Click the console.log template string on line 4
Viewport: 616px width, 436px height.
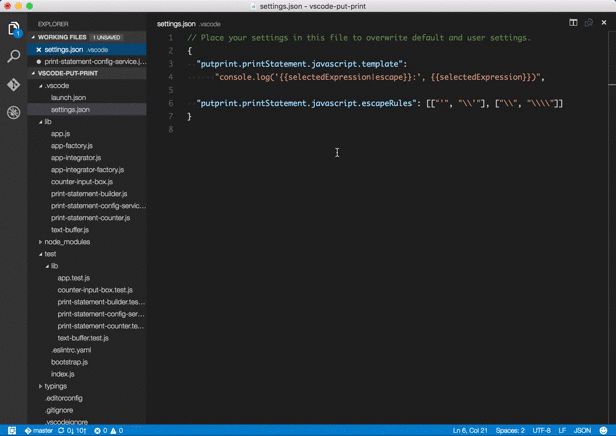pyautogui.click(x=378, y=77)
